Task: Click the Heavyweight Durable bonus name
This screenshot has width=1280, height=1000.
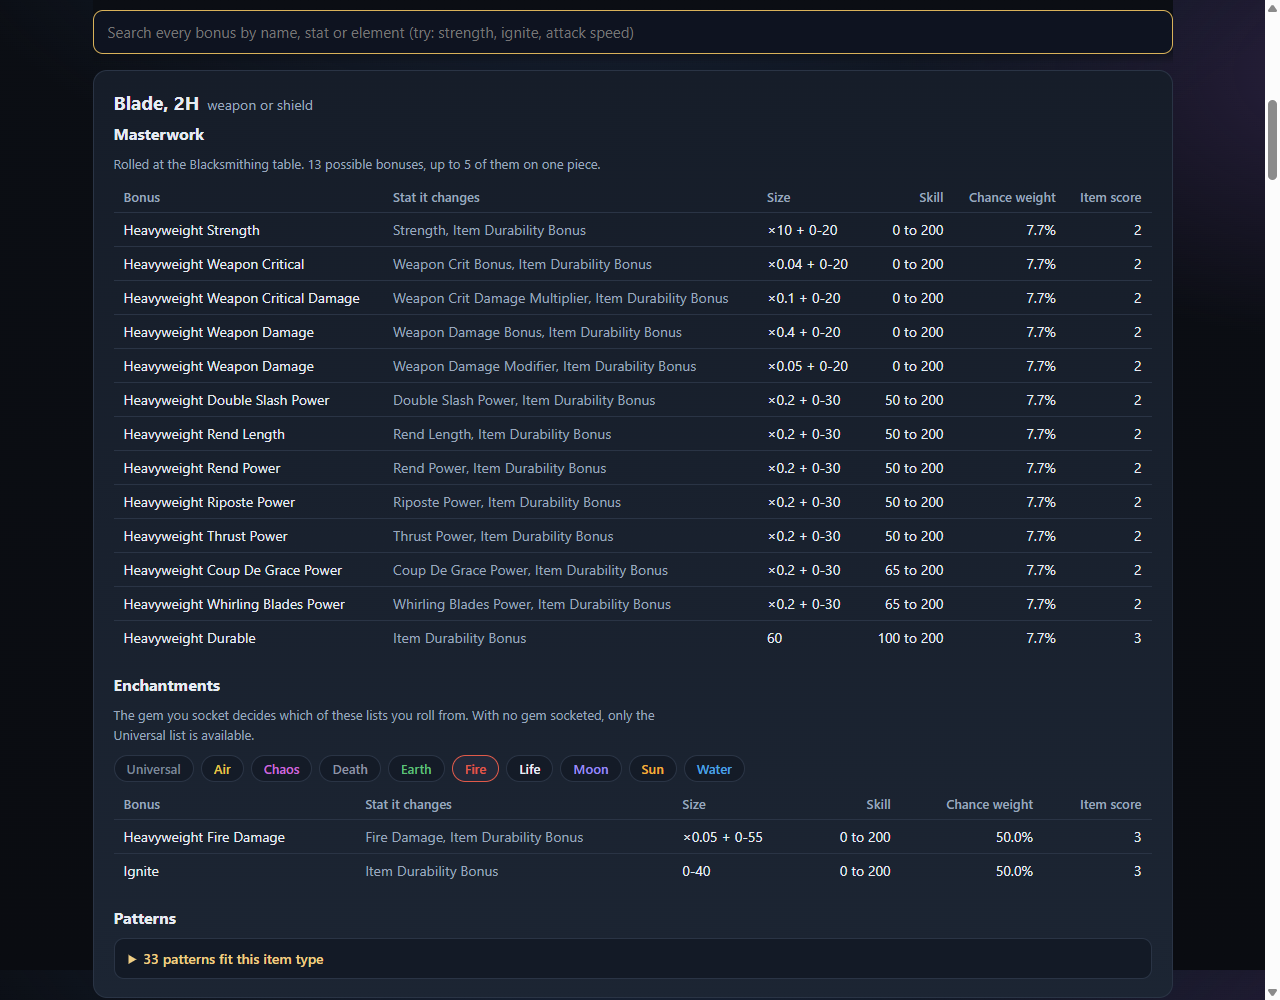Action: click(189, 638)
